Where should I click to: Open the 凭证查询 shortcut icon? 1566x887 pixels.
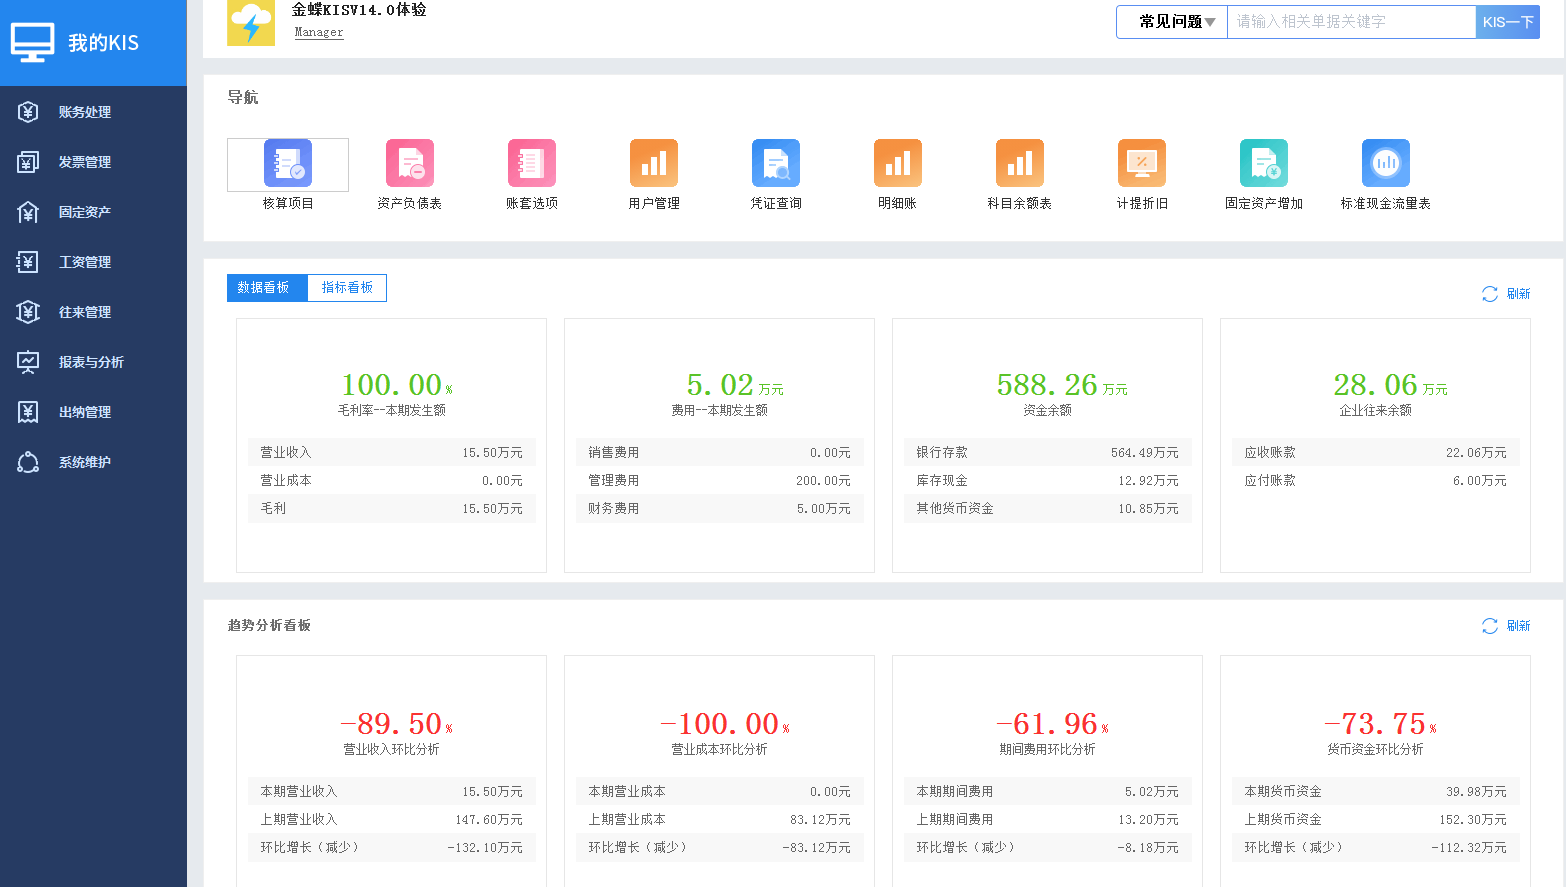776,163
